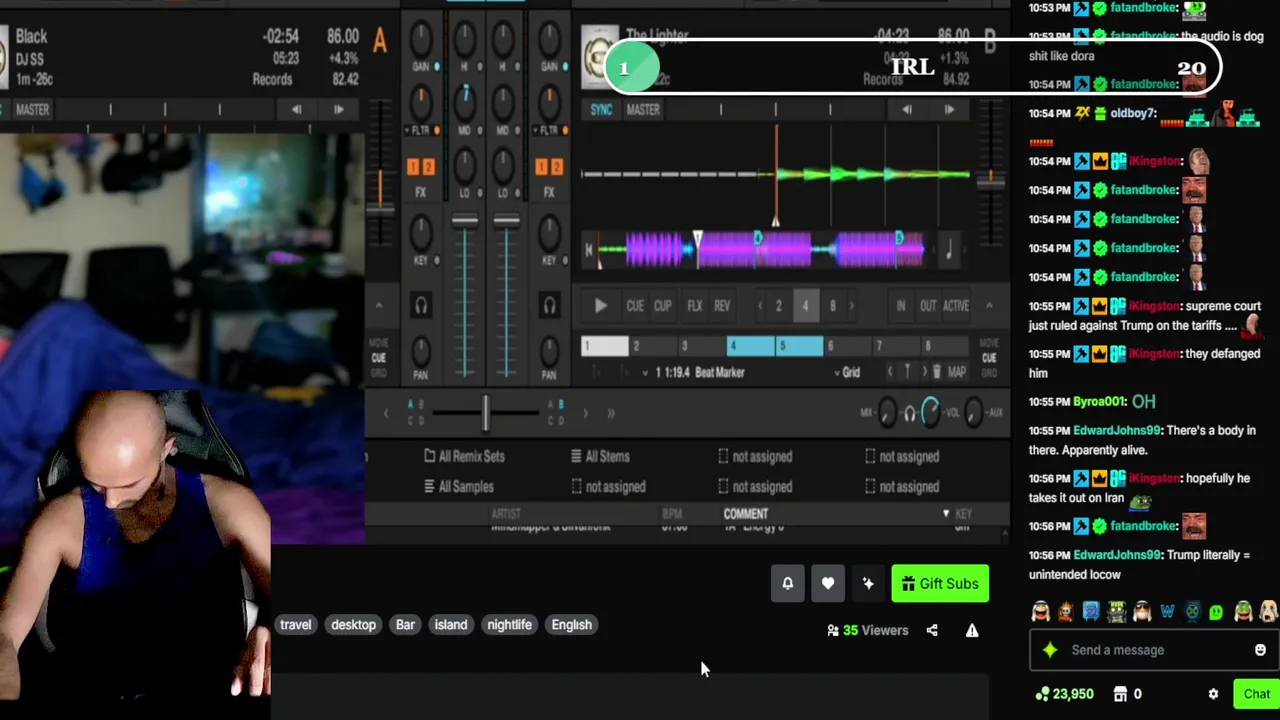The height and width of the screenshot is (720, 1280).
Task: View channel points balance 23,950
Action: [1065, 694]
